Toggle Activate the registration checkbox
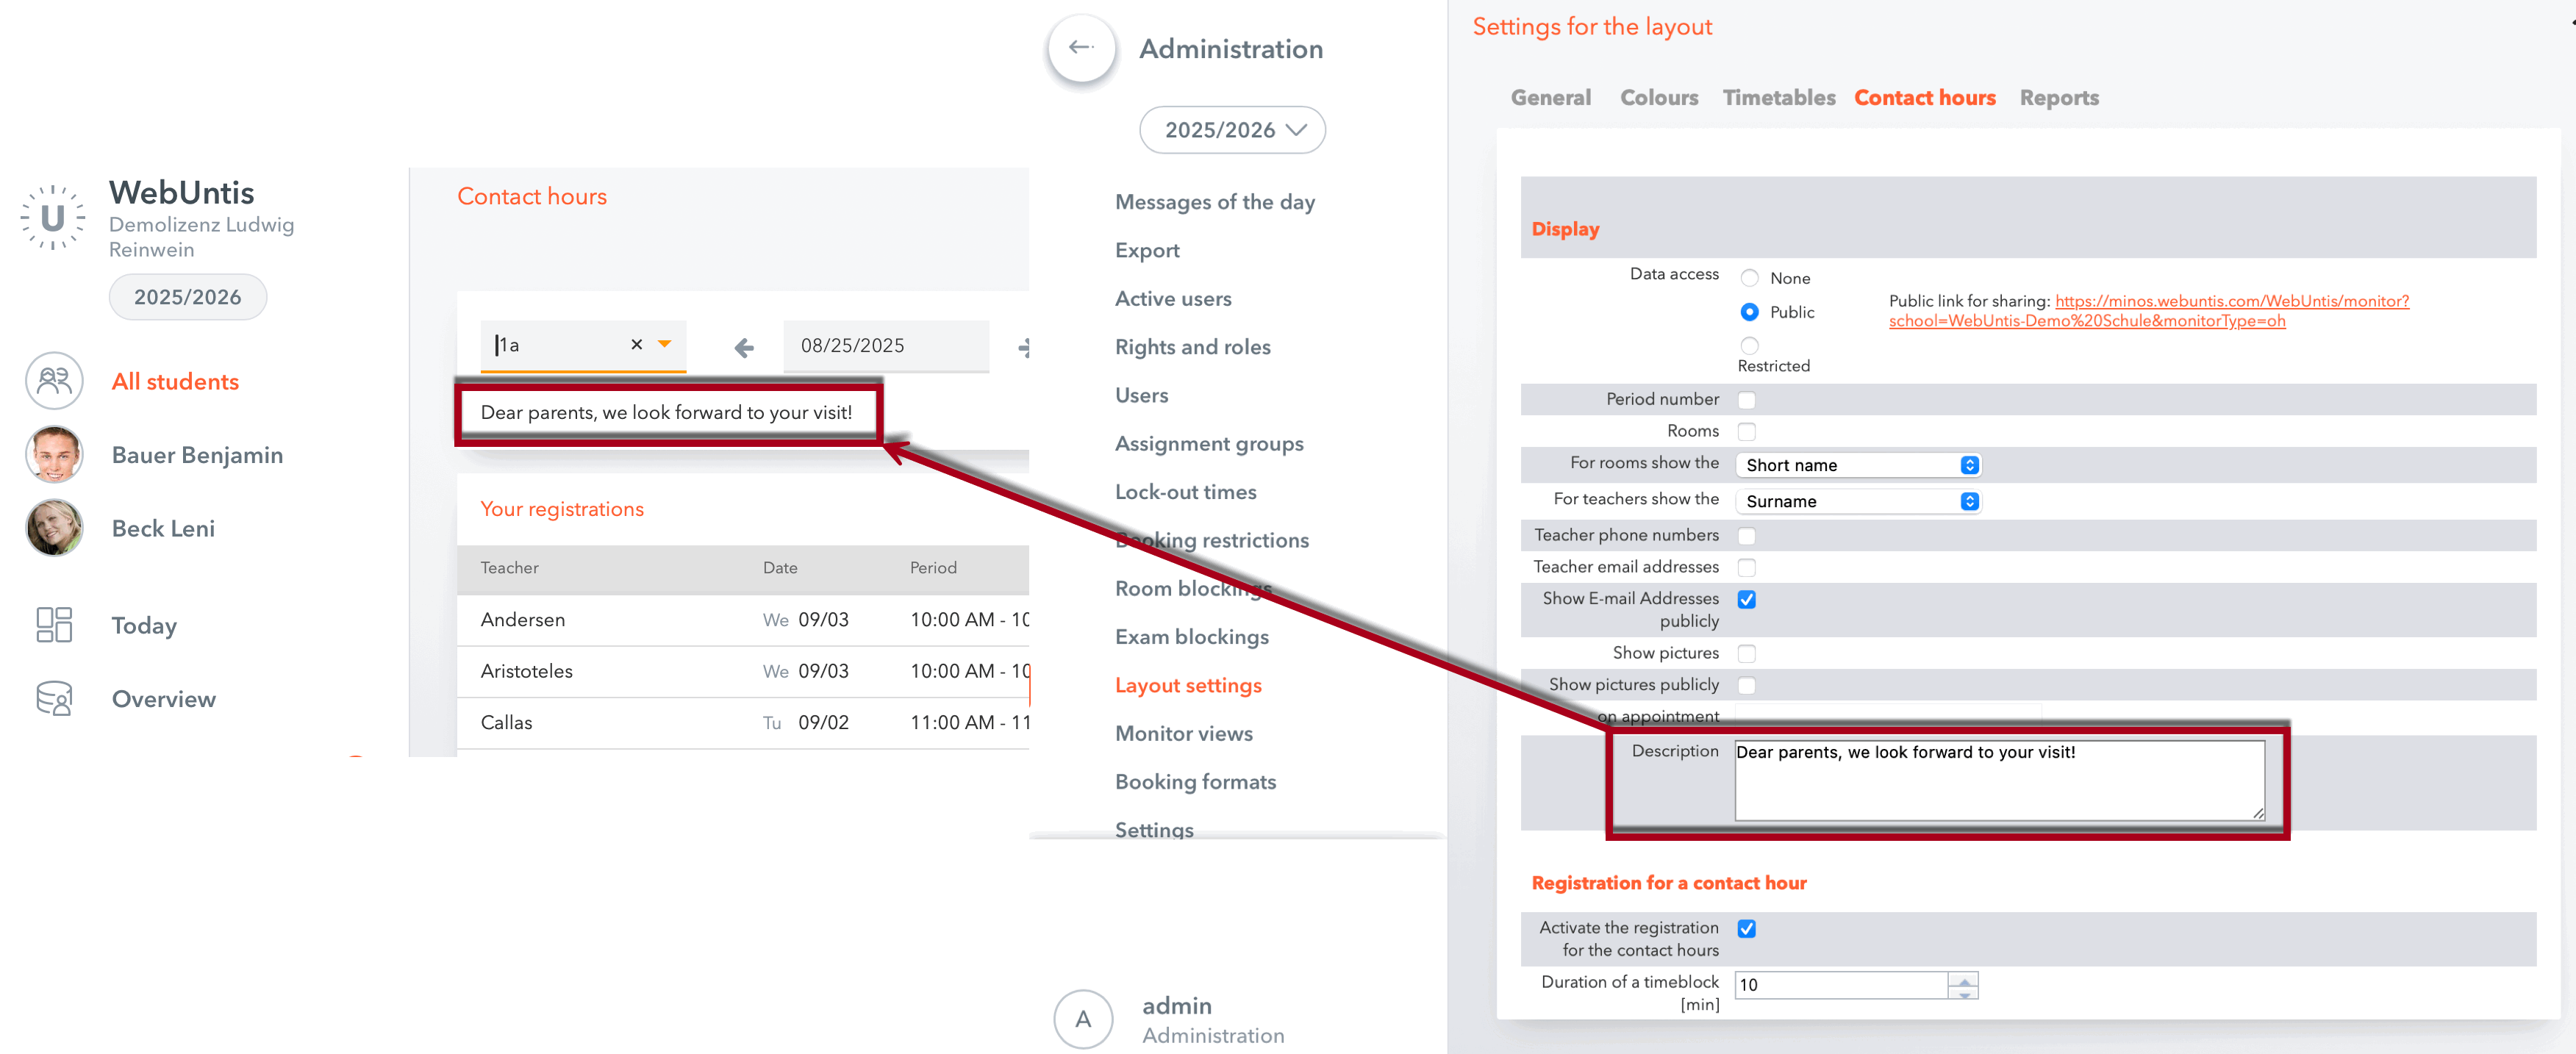This screenshot has height=1054, width=2576. click(1746, 928)
